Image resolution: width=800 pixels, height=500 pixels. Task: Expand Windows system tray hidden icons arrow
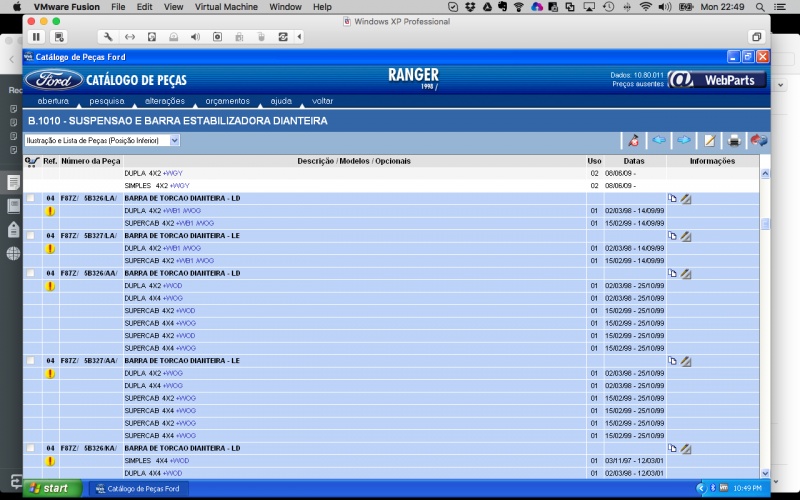pyautogui.click(x=701, y=488)
